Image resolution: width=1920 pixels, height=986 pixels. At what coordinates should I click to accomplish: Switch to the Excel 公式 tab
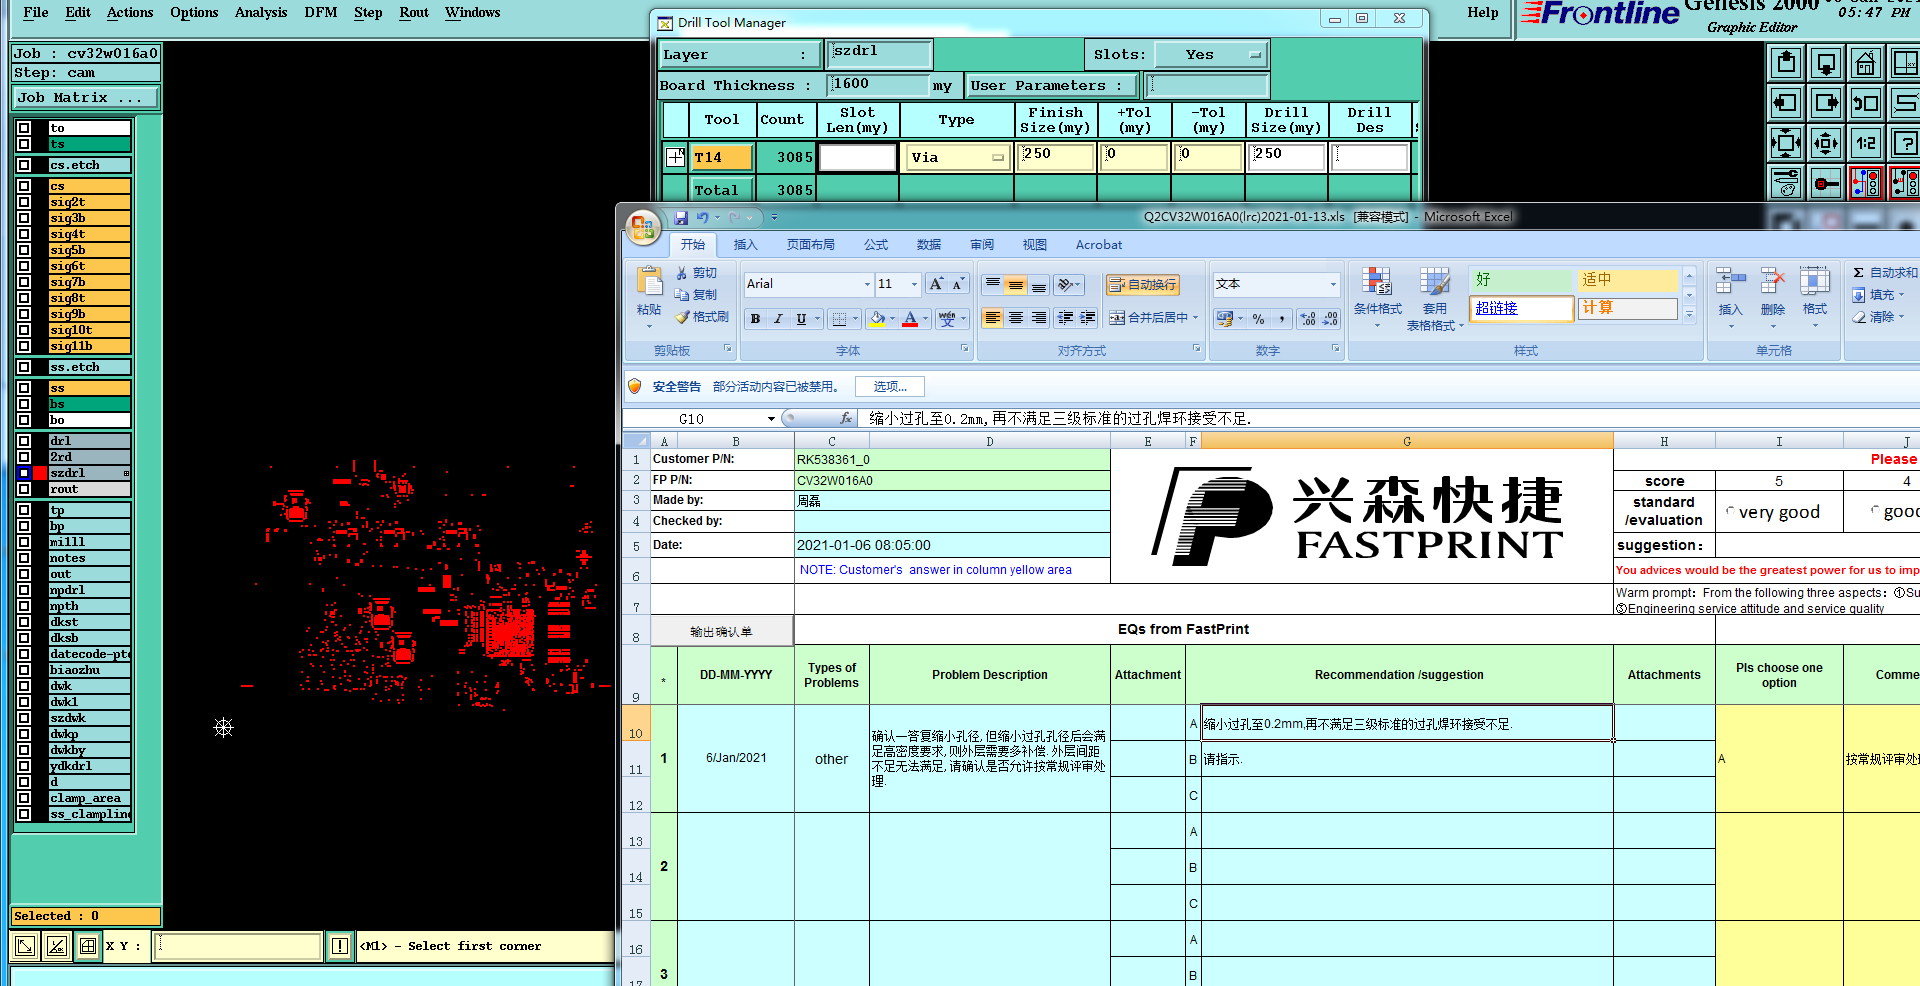pyautogui.click(x=876, y=245)
